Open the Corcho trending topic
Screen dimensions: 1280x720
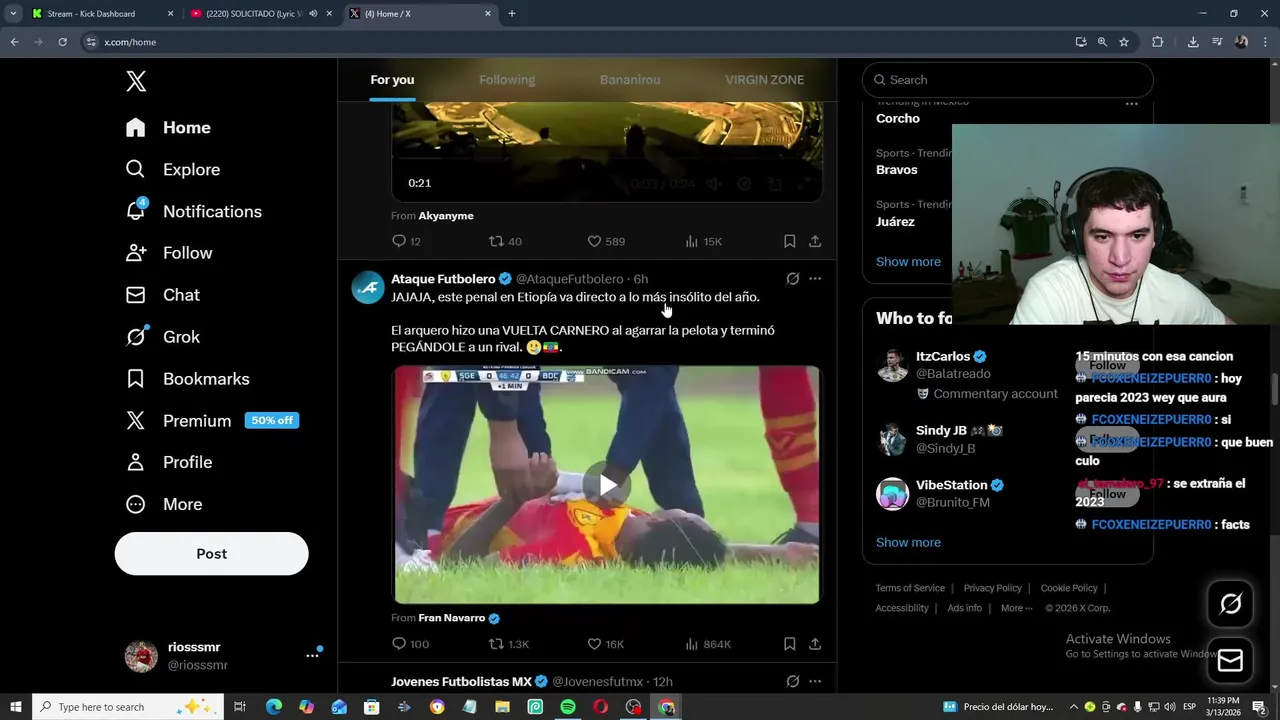click(x=898, y=118)
